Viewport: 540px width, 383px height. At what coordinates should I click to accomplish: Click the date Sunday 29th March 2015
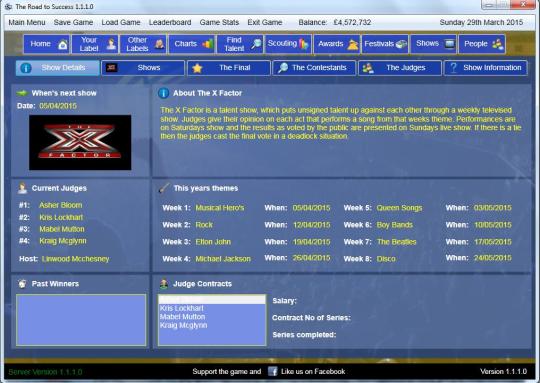point(481,22)
